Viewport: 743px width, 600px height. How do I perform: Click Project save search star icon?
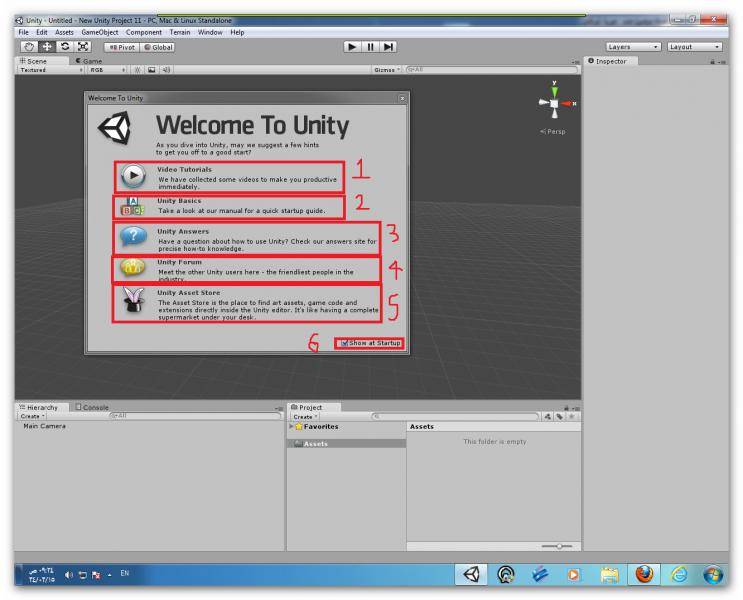pyautogui.click(x=571, y=417)
